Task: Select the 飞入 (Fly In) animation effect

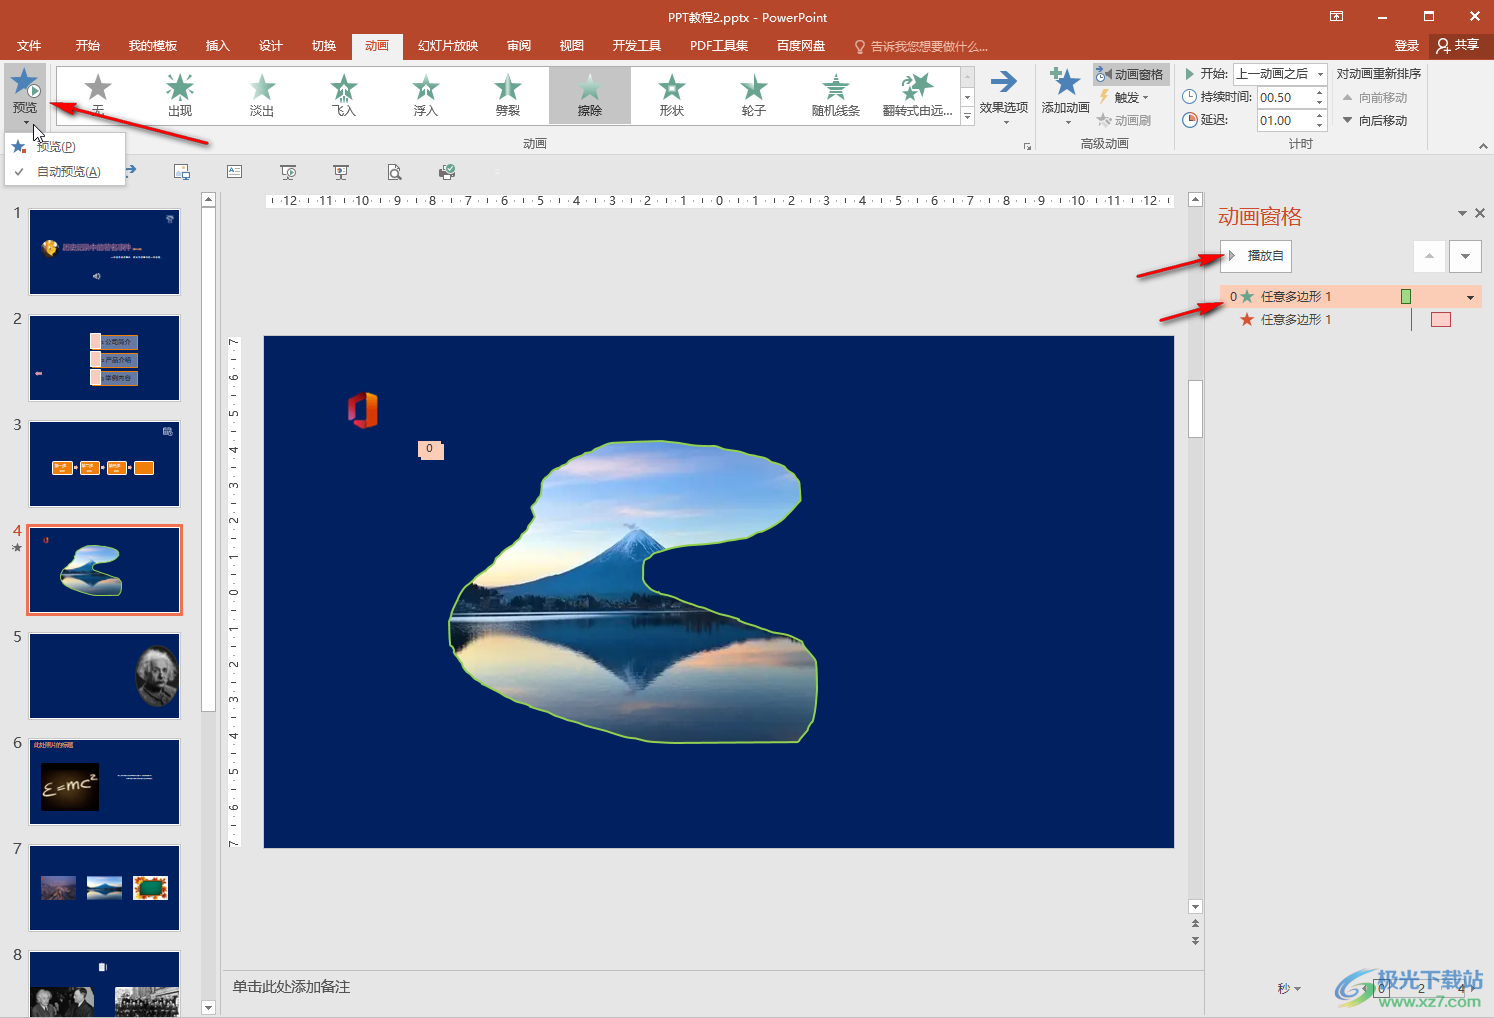Action: (344, 95)
